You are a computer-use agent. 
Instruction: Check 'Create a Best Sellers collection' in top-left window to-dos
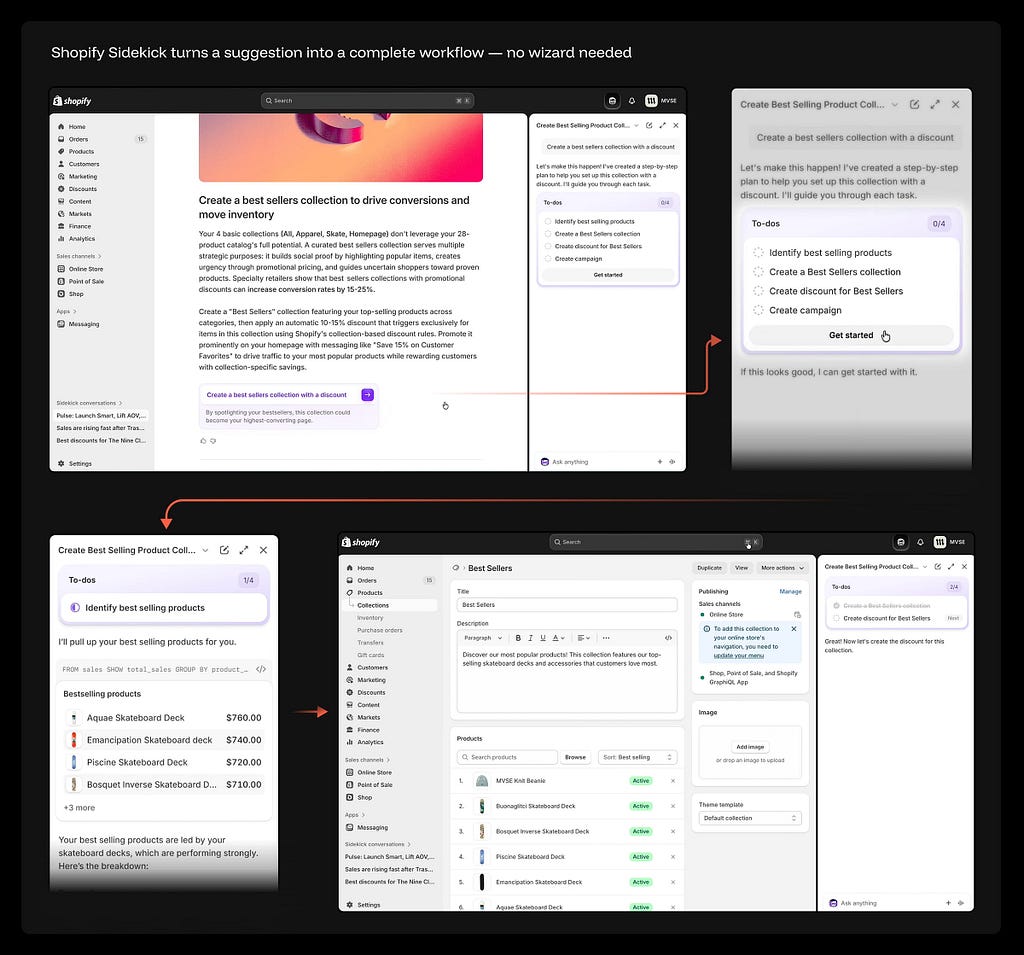tap(547, 234)
